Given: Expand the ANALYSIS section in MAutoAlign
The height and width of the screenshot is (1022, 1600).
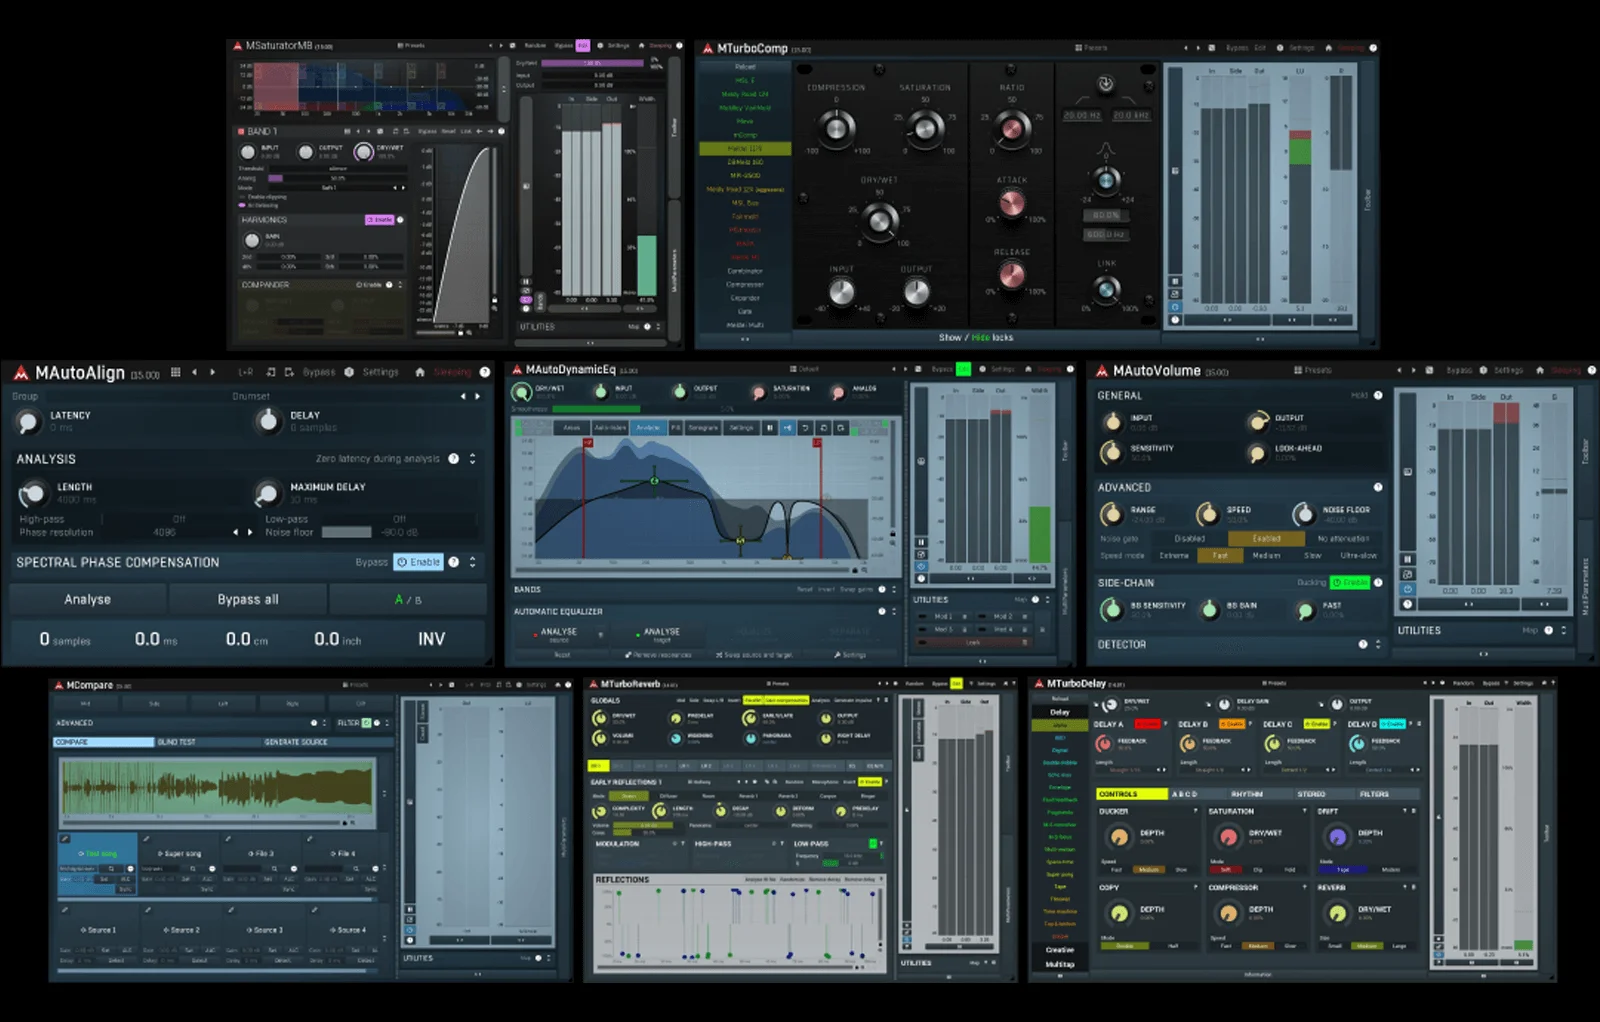Looking at the screenshot, I should (473, 459).
